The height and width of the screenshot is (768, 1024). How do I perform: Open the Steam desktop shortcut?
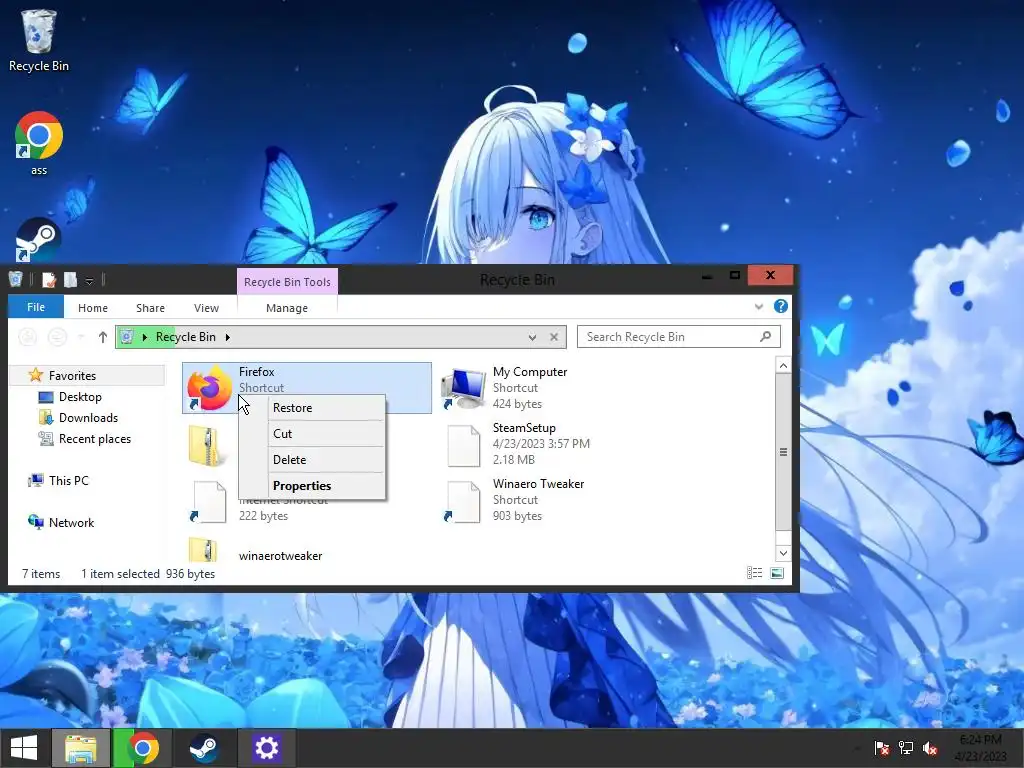click(x=39, y=240)
